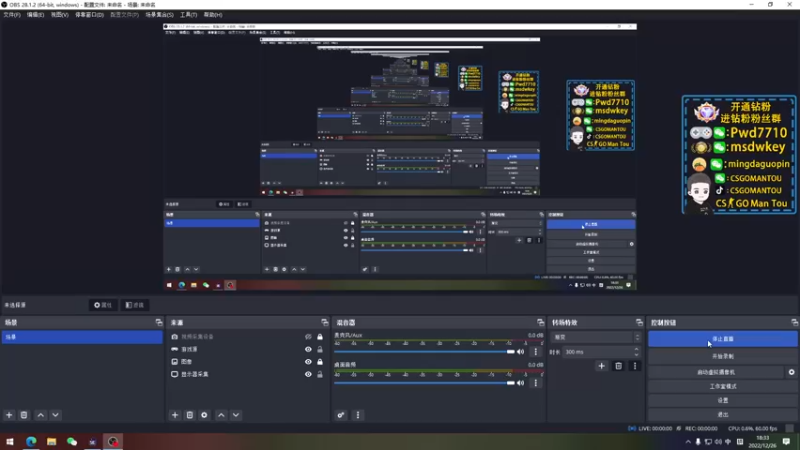Open the audio mixer panel menu dots
The width and height of the screenshot is (800, 450).
point(358,415)
